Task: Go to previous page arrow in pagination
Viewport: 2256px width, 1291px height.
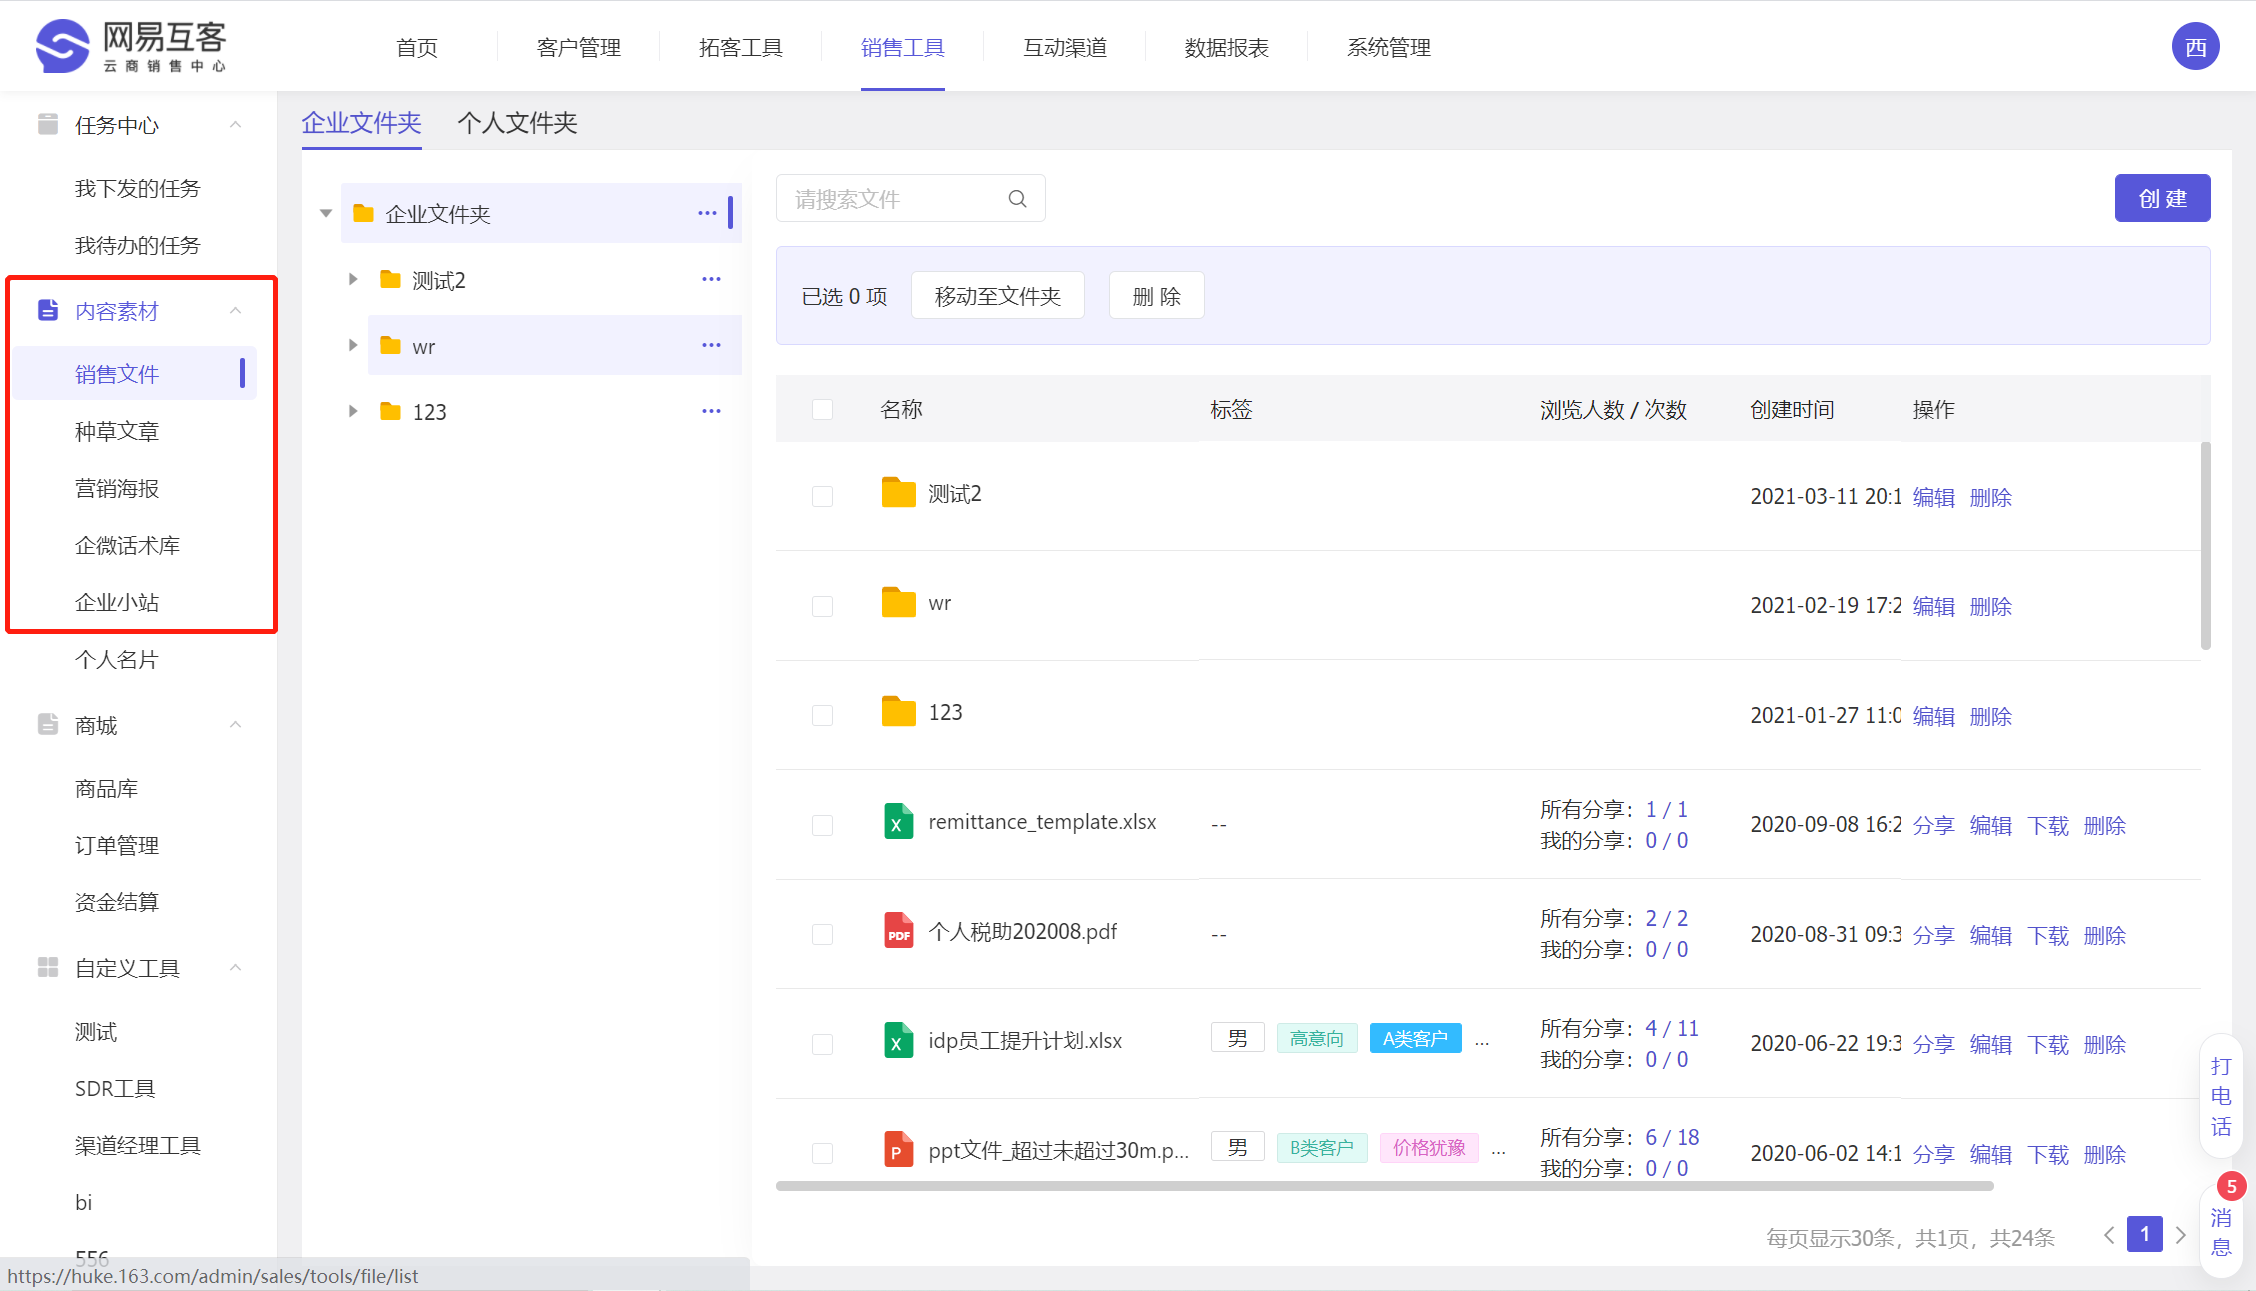Action: (x=2108, y=1235)
